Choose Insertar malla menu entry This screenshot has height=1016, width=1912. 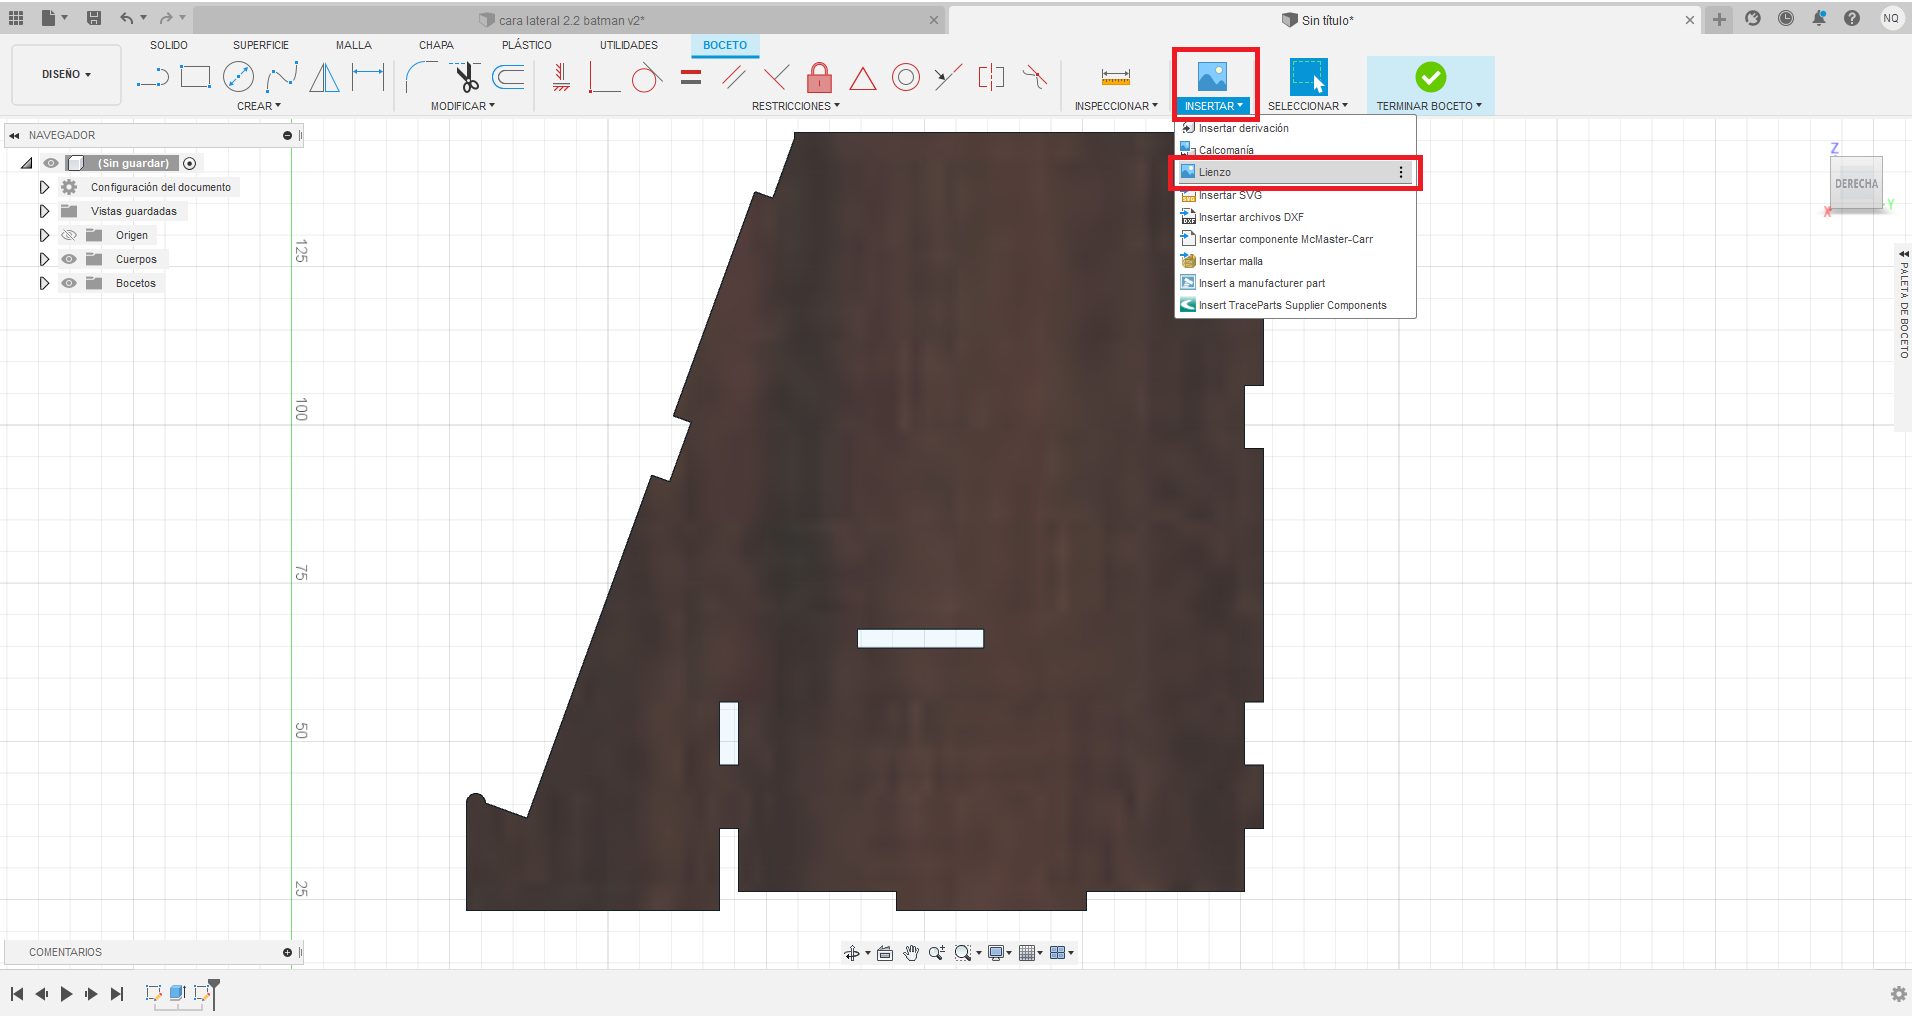pos(1295,261)
